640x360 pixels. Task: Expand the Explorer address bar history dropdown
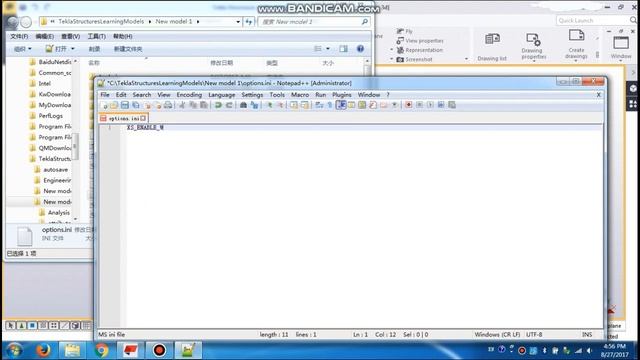[x=238, y=22]
